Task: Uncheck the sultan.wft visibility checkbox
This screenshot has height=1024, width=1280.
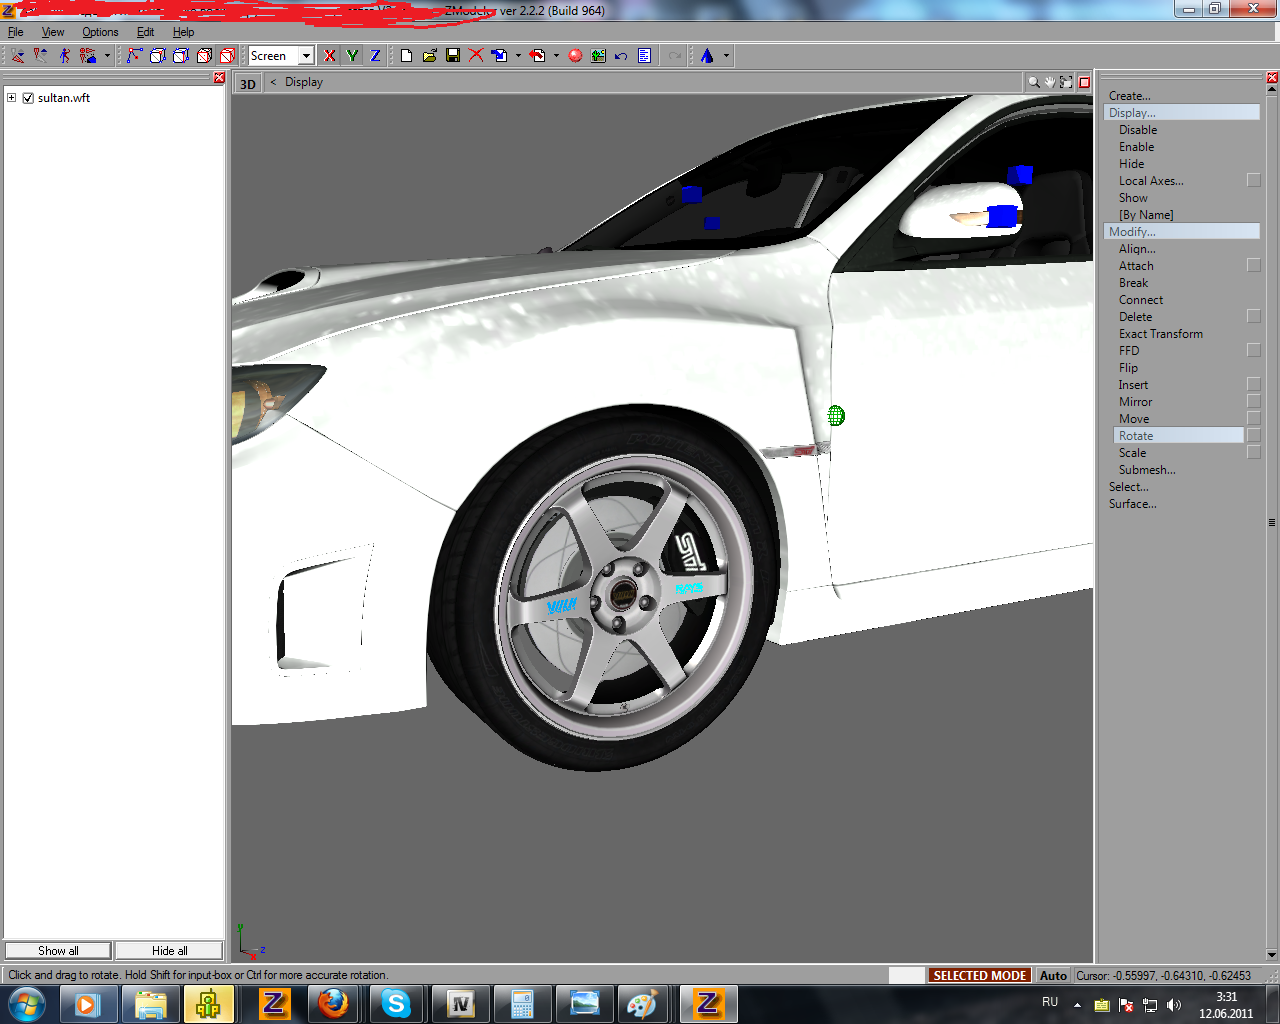Action: tap(28, 98)
